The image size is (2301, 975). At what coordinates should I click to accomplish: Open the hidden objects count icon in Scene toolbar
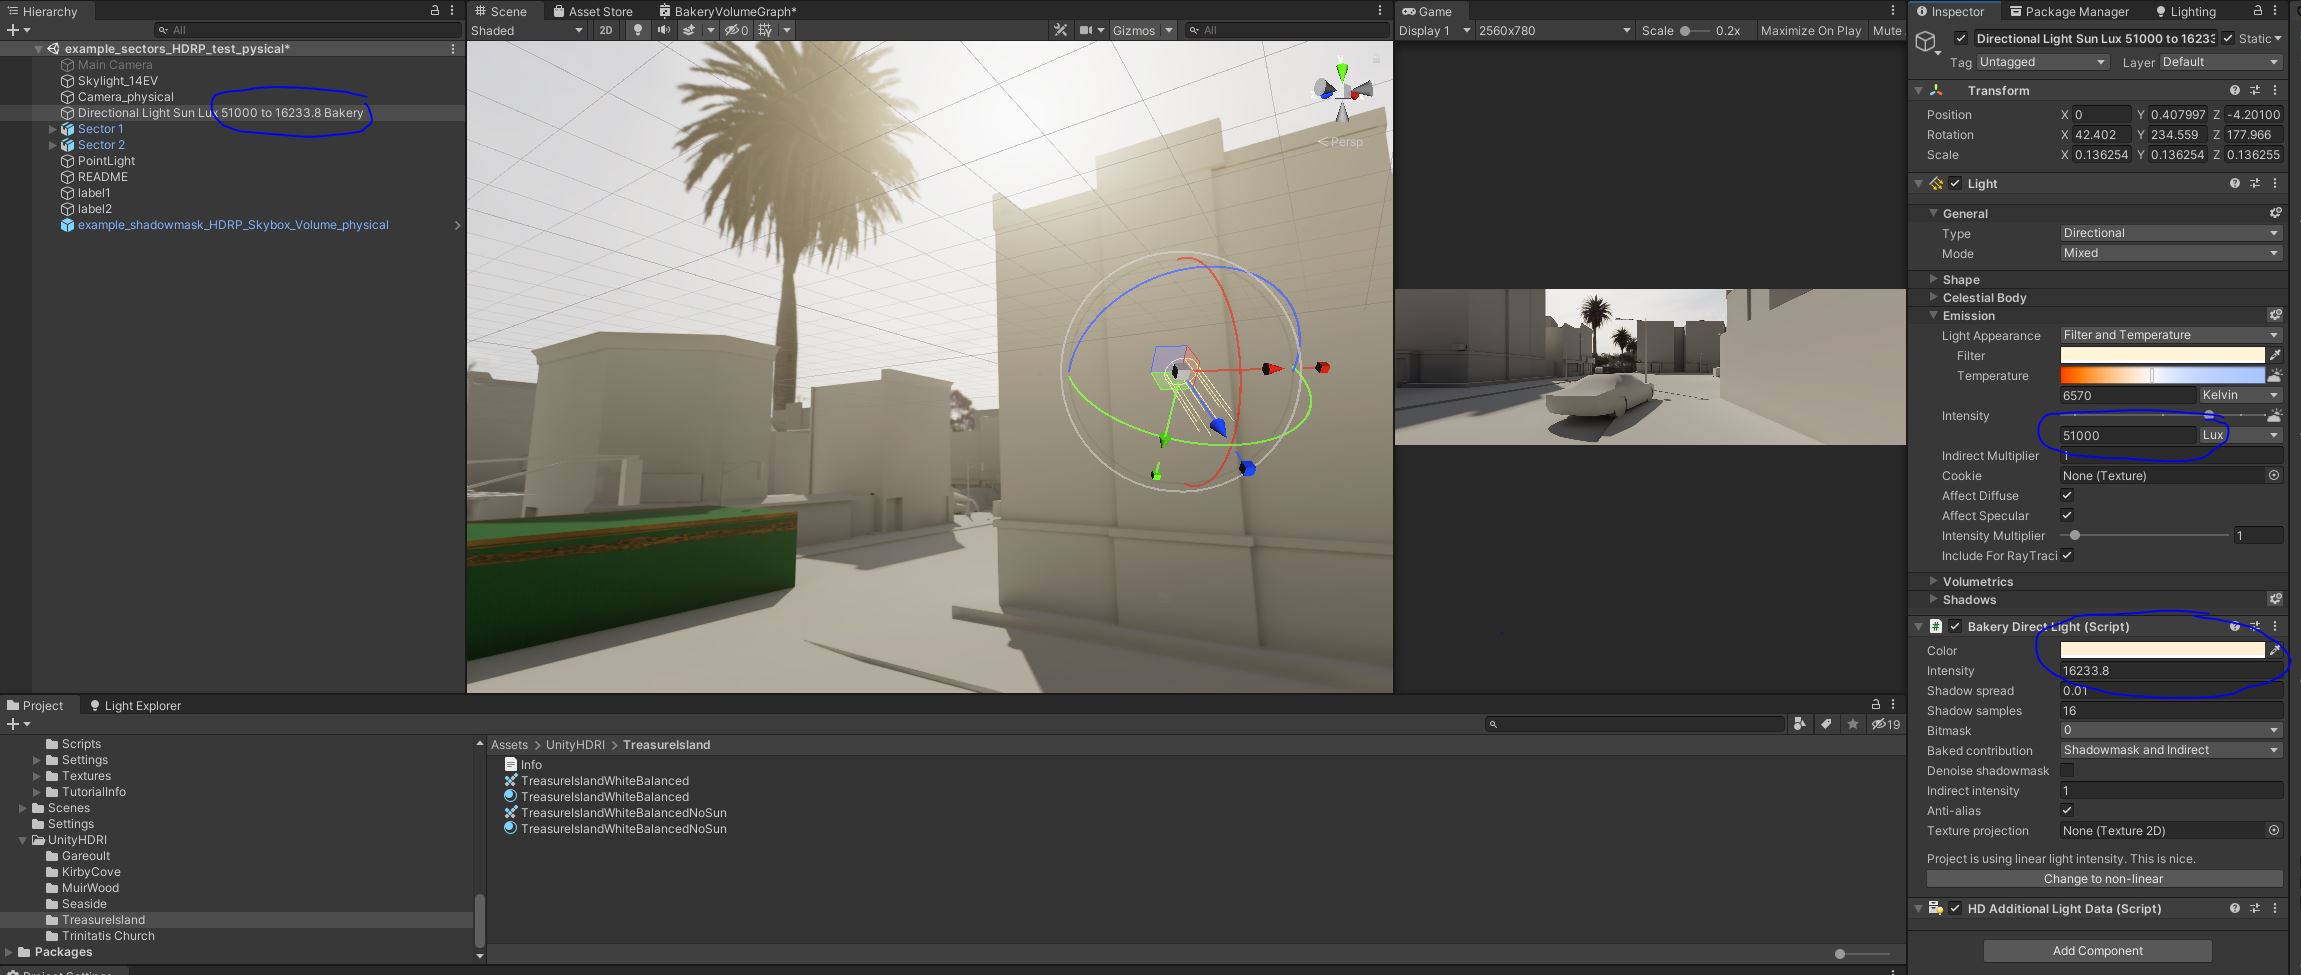(738, 30)
